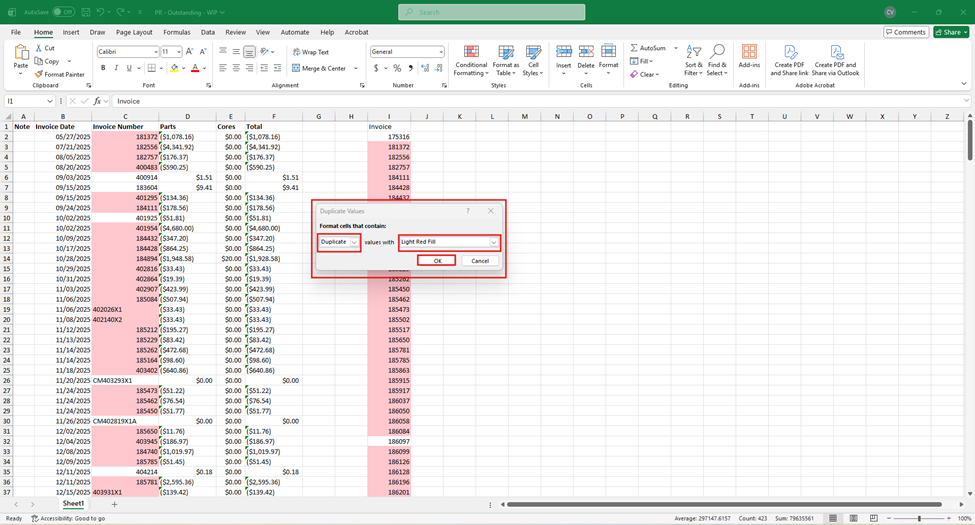Click OK in Duplicate Values dialog
Viewport: 975px width, 525px height.
(437, 261)
